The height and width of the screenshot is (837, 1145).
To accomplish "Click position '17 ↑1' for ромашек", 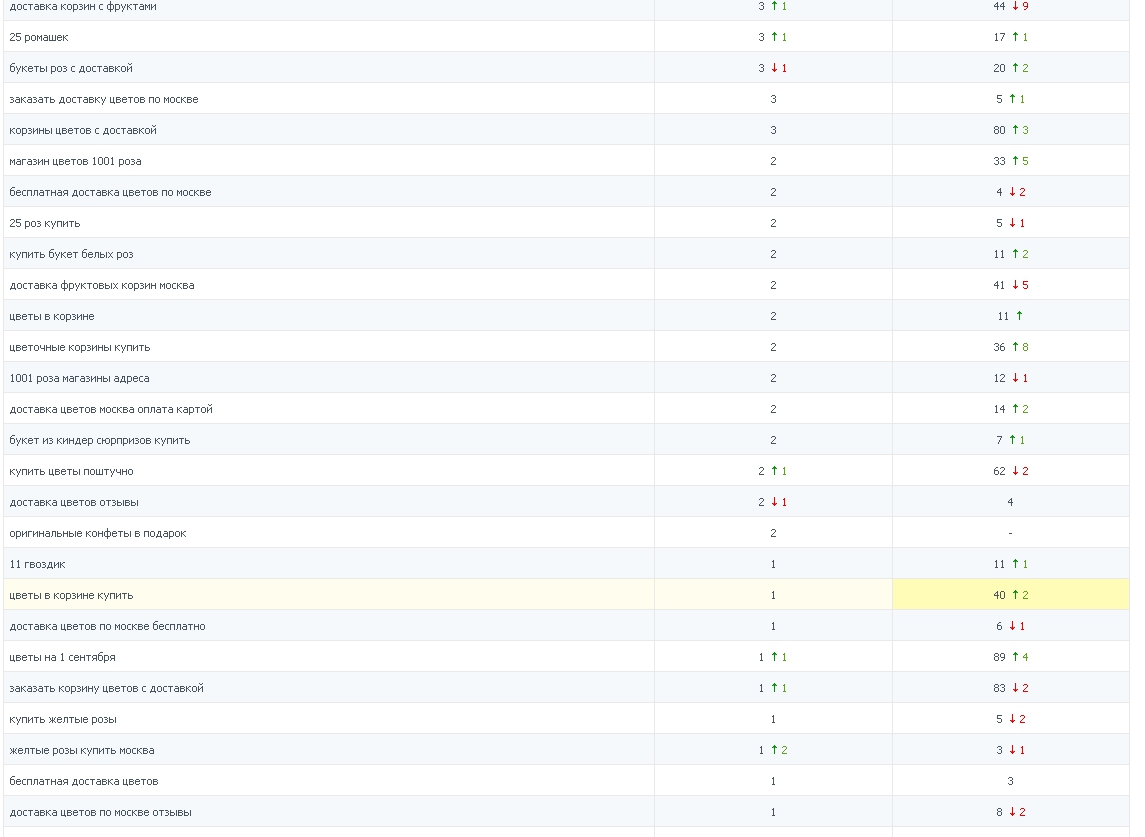I will tap(1011, 37).
